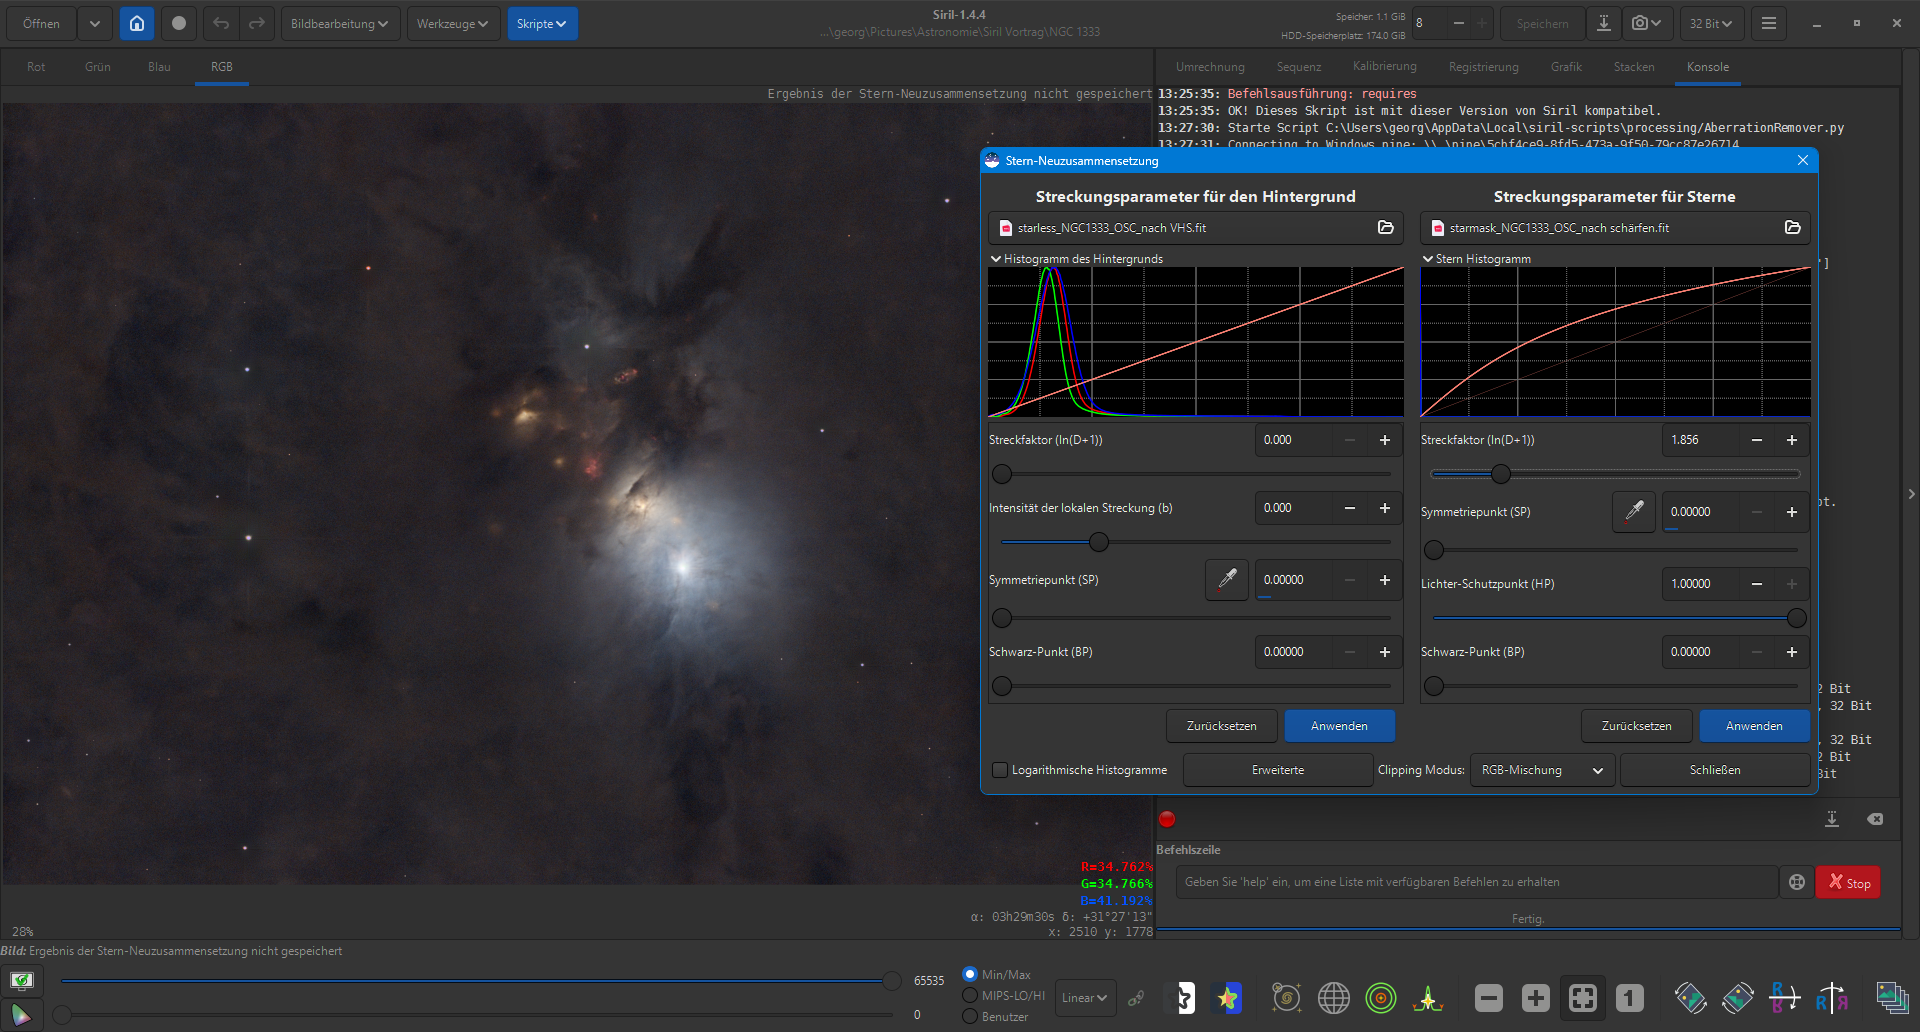
Task: Open Werkzeuge dropdown menu
Action: 453,23
